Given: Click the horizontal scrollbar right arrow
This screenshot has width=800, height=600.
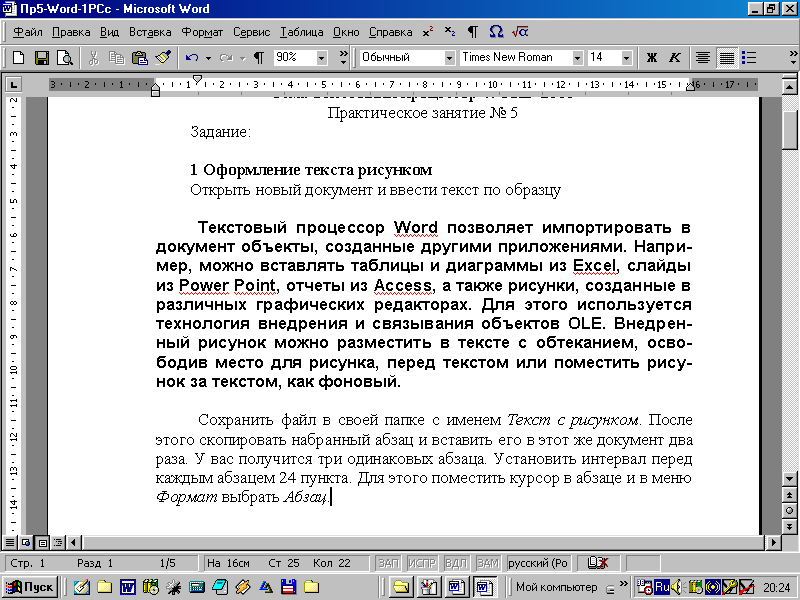Looking at the screenshot, I should (x=774, y=542).
